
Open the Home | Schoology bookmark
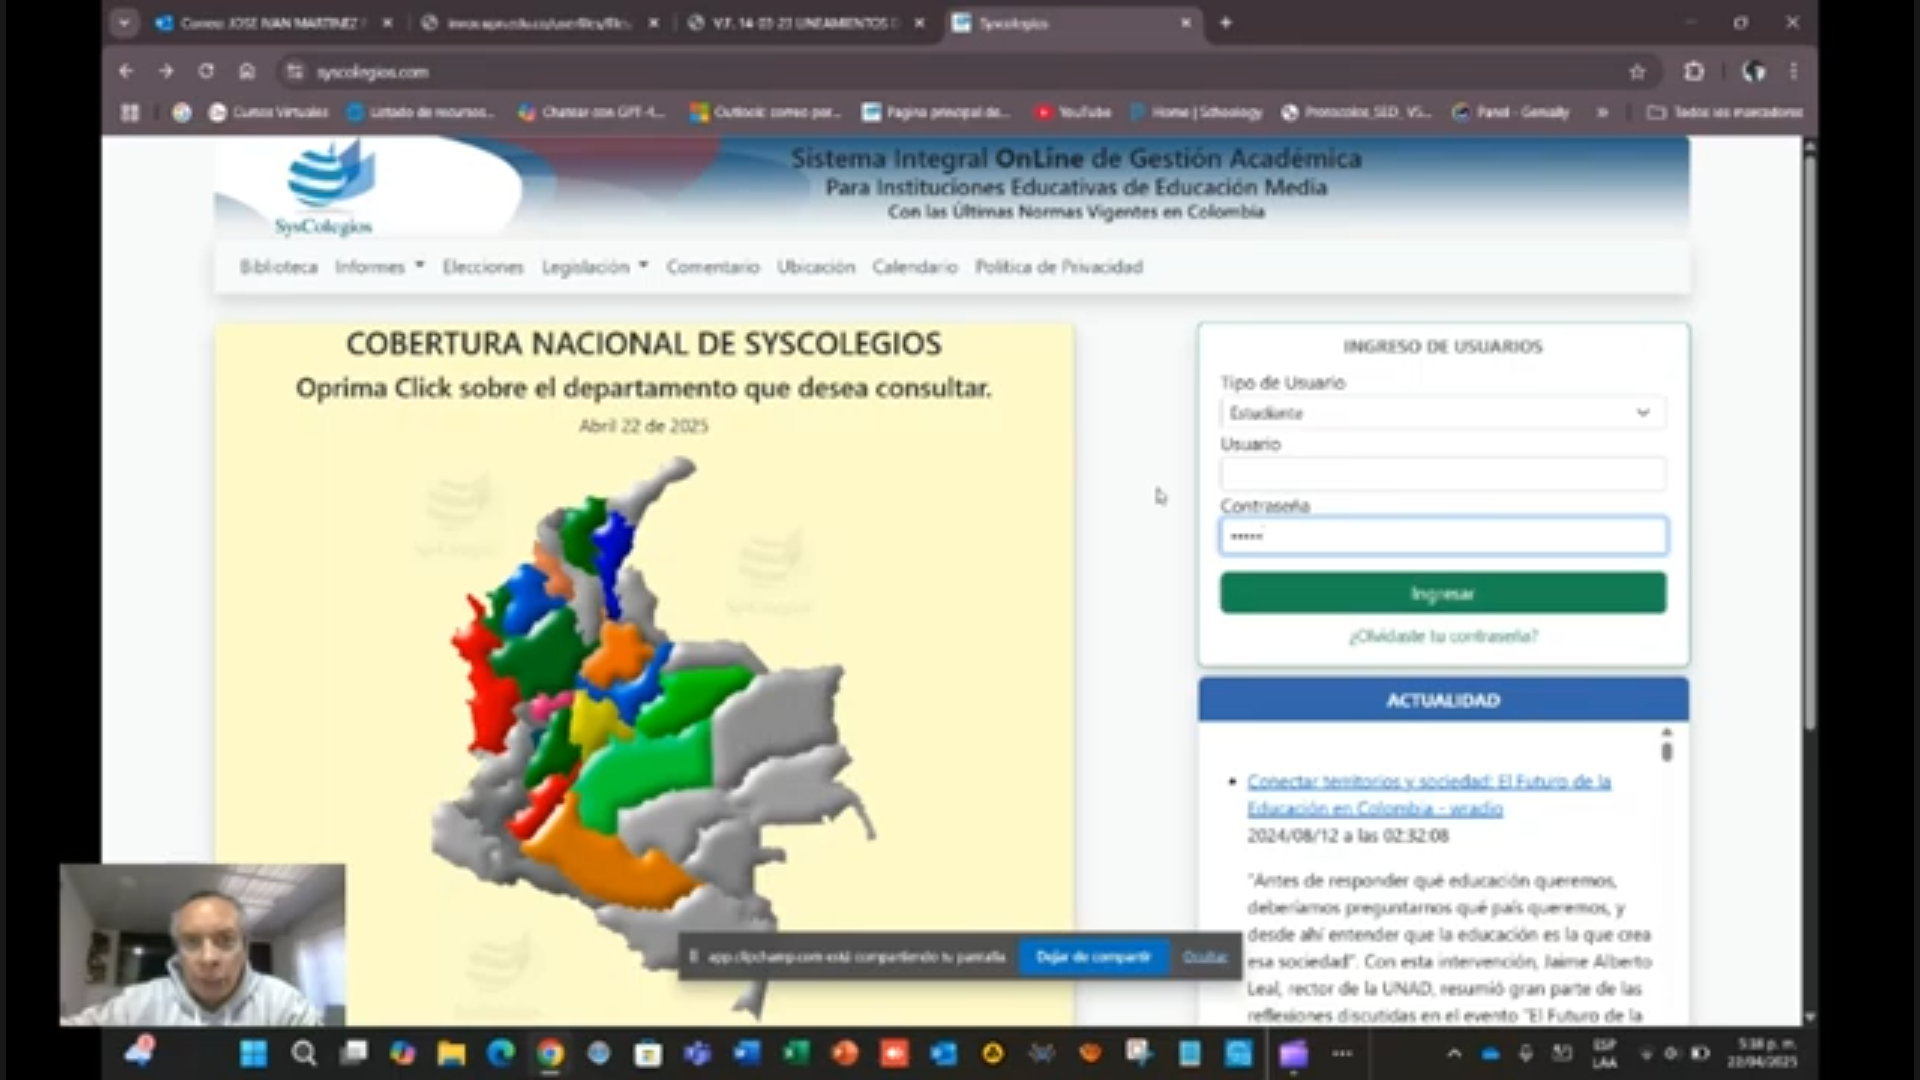(x=1196, y=113)
